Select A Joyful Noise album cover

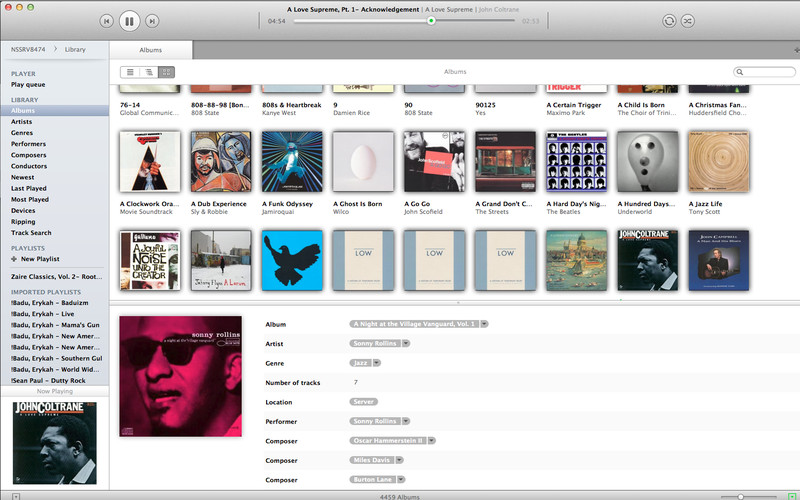pyautogui.click(x=150, y=260)
